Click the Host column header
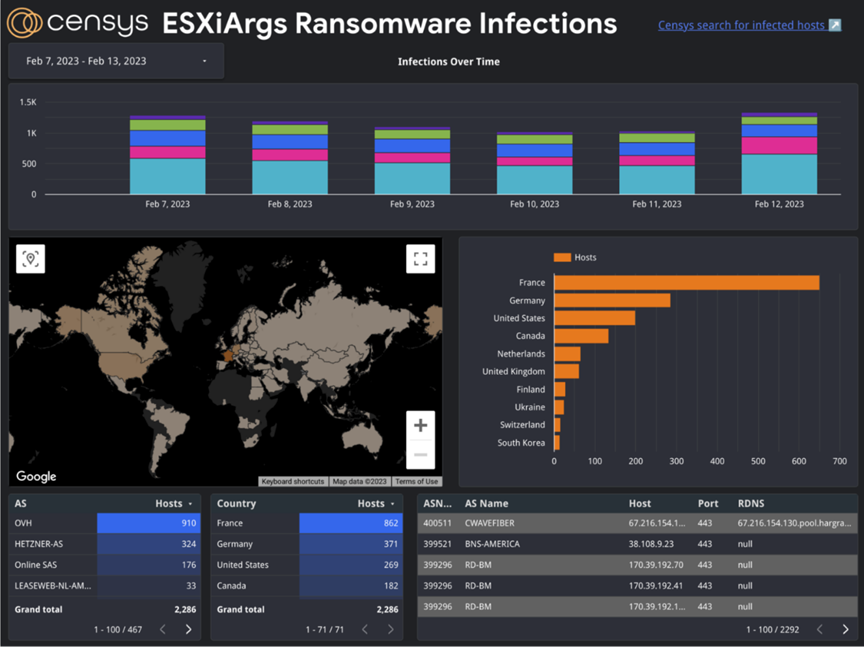Viewport: 864px width, 647px height. 640,503
